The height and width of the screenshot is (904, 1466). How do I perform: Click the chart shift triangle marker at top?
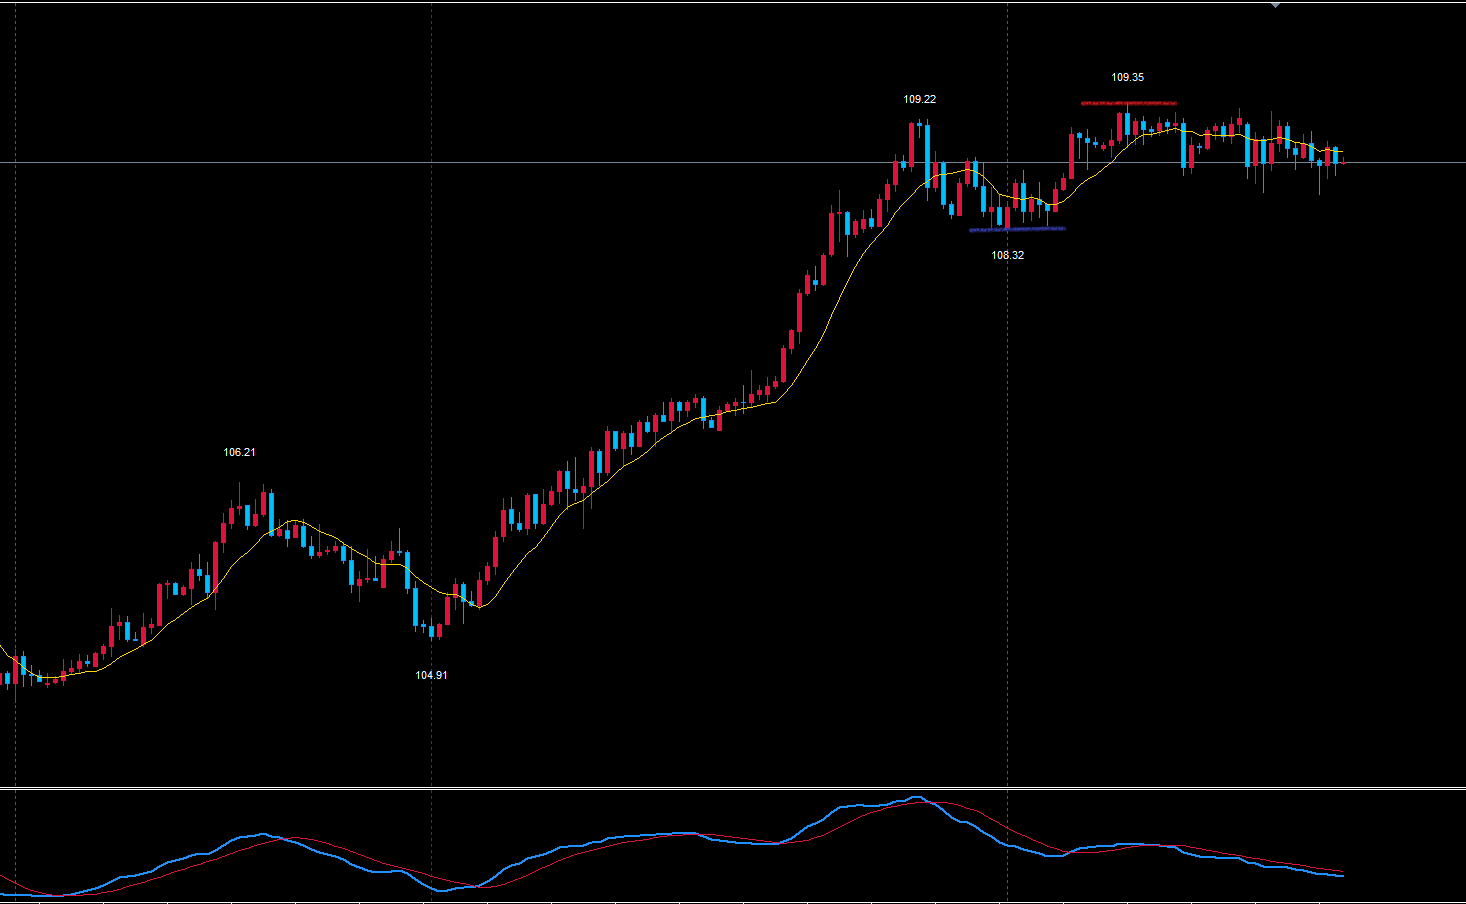[1275, 6]
